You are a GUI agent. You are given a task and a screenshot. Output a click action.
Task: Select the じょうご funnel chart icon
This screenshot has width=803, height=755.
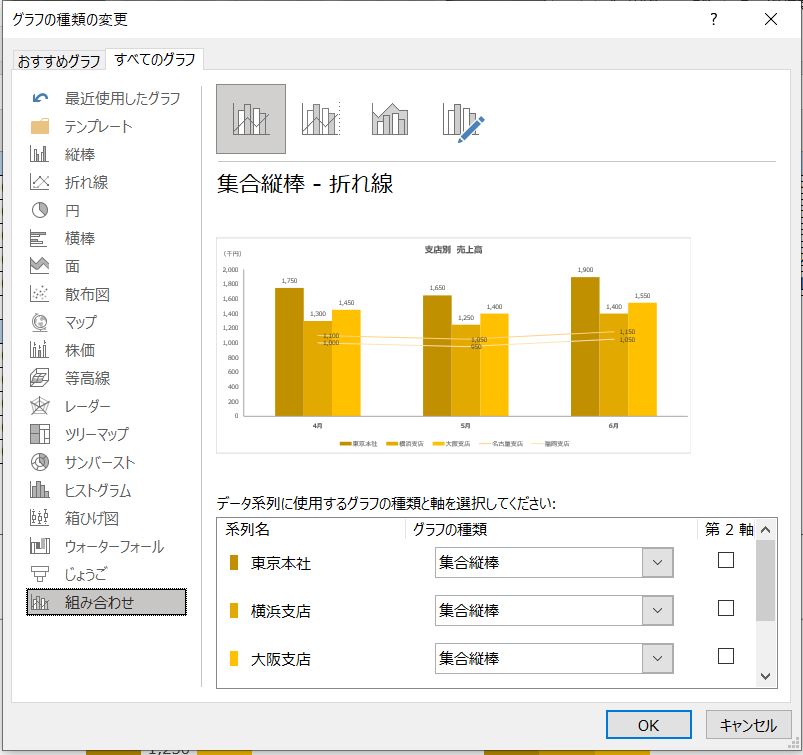(40, 574)
